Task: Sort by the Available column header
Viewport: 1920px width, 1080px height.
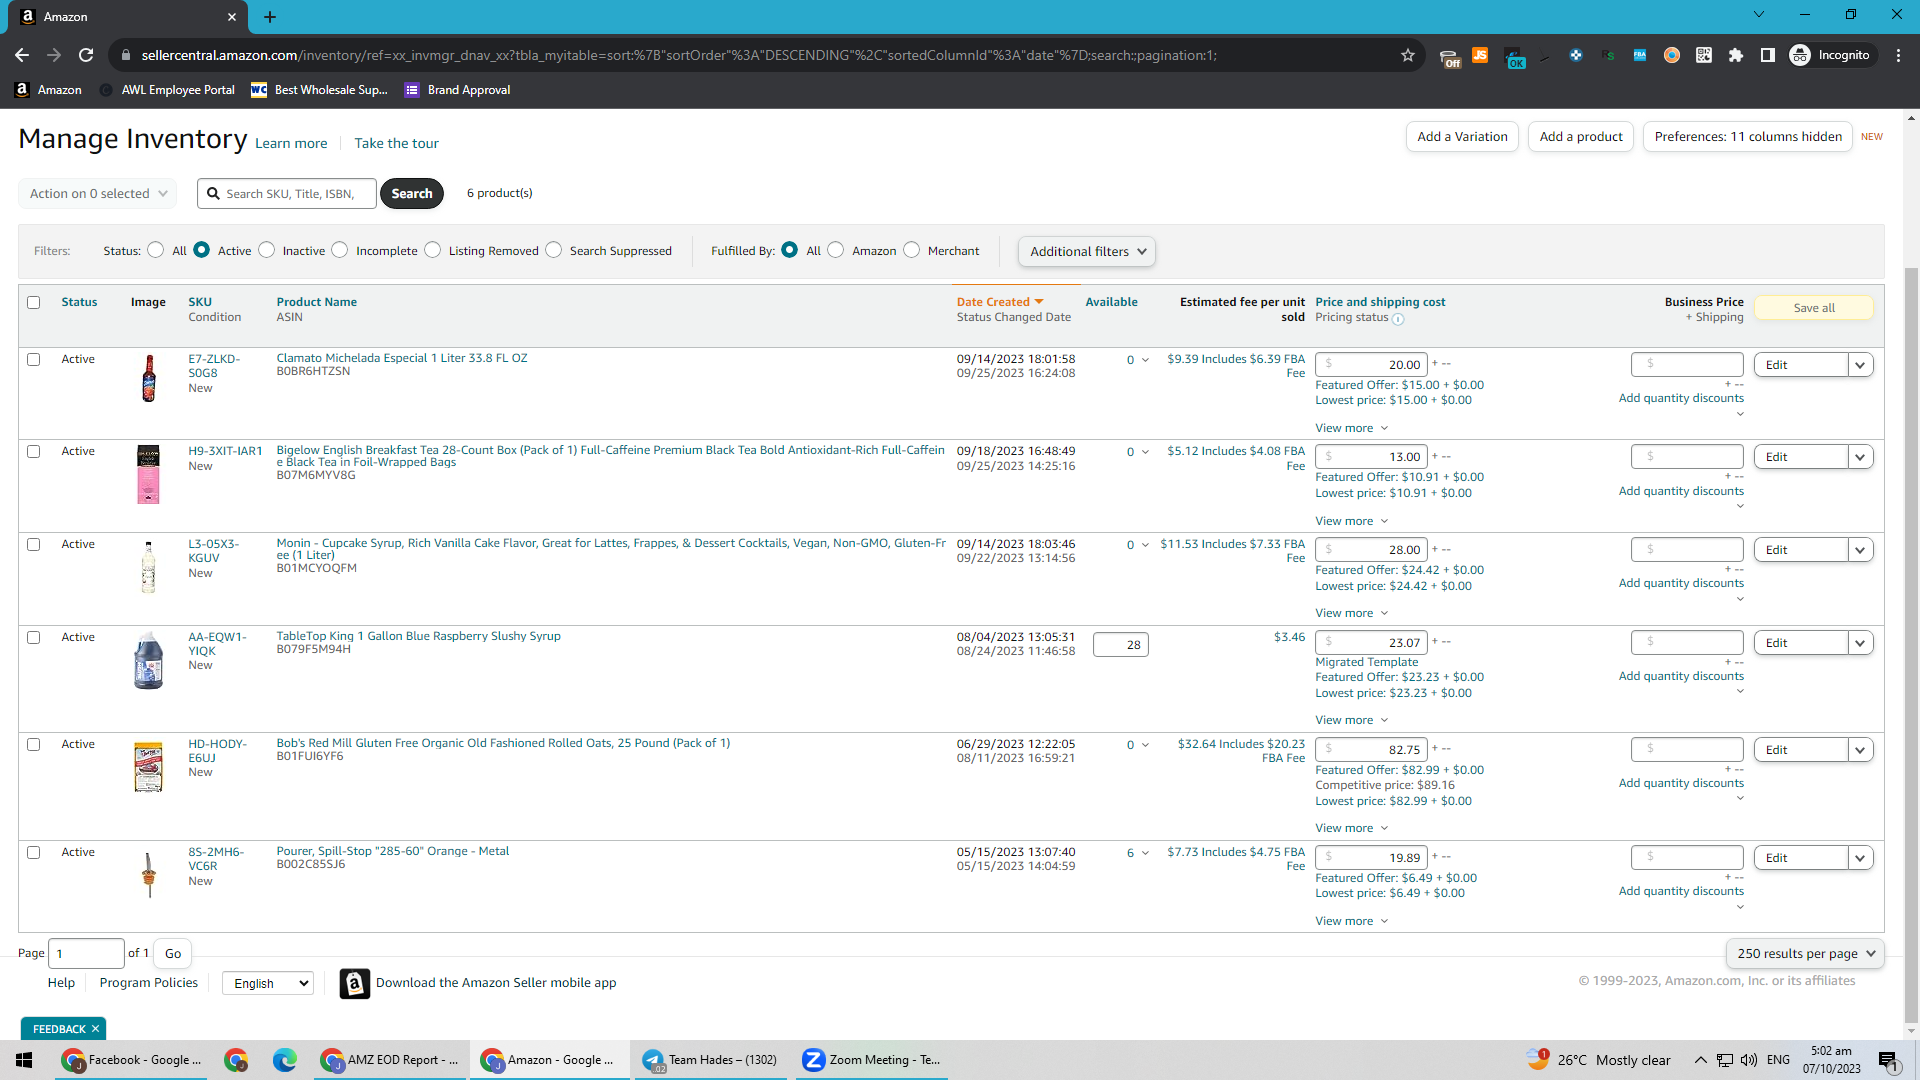Action: click(1111, 302)
